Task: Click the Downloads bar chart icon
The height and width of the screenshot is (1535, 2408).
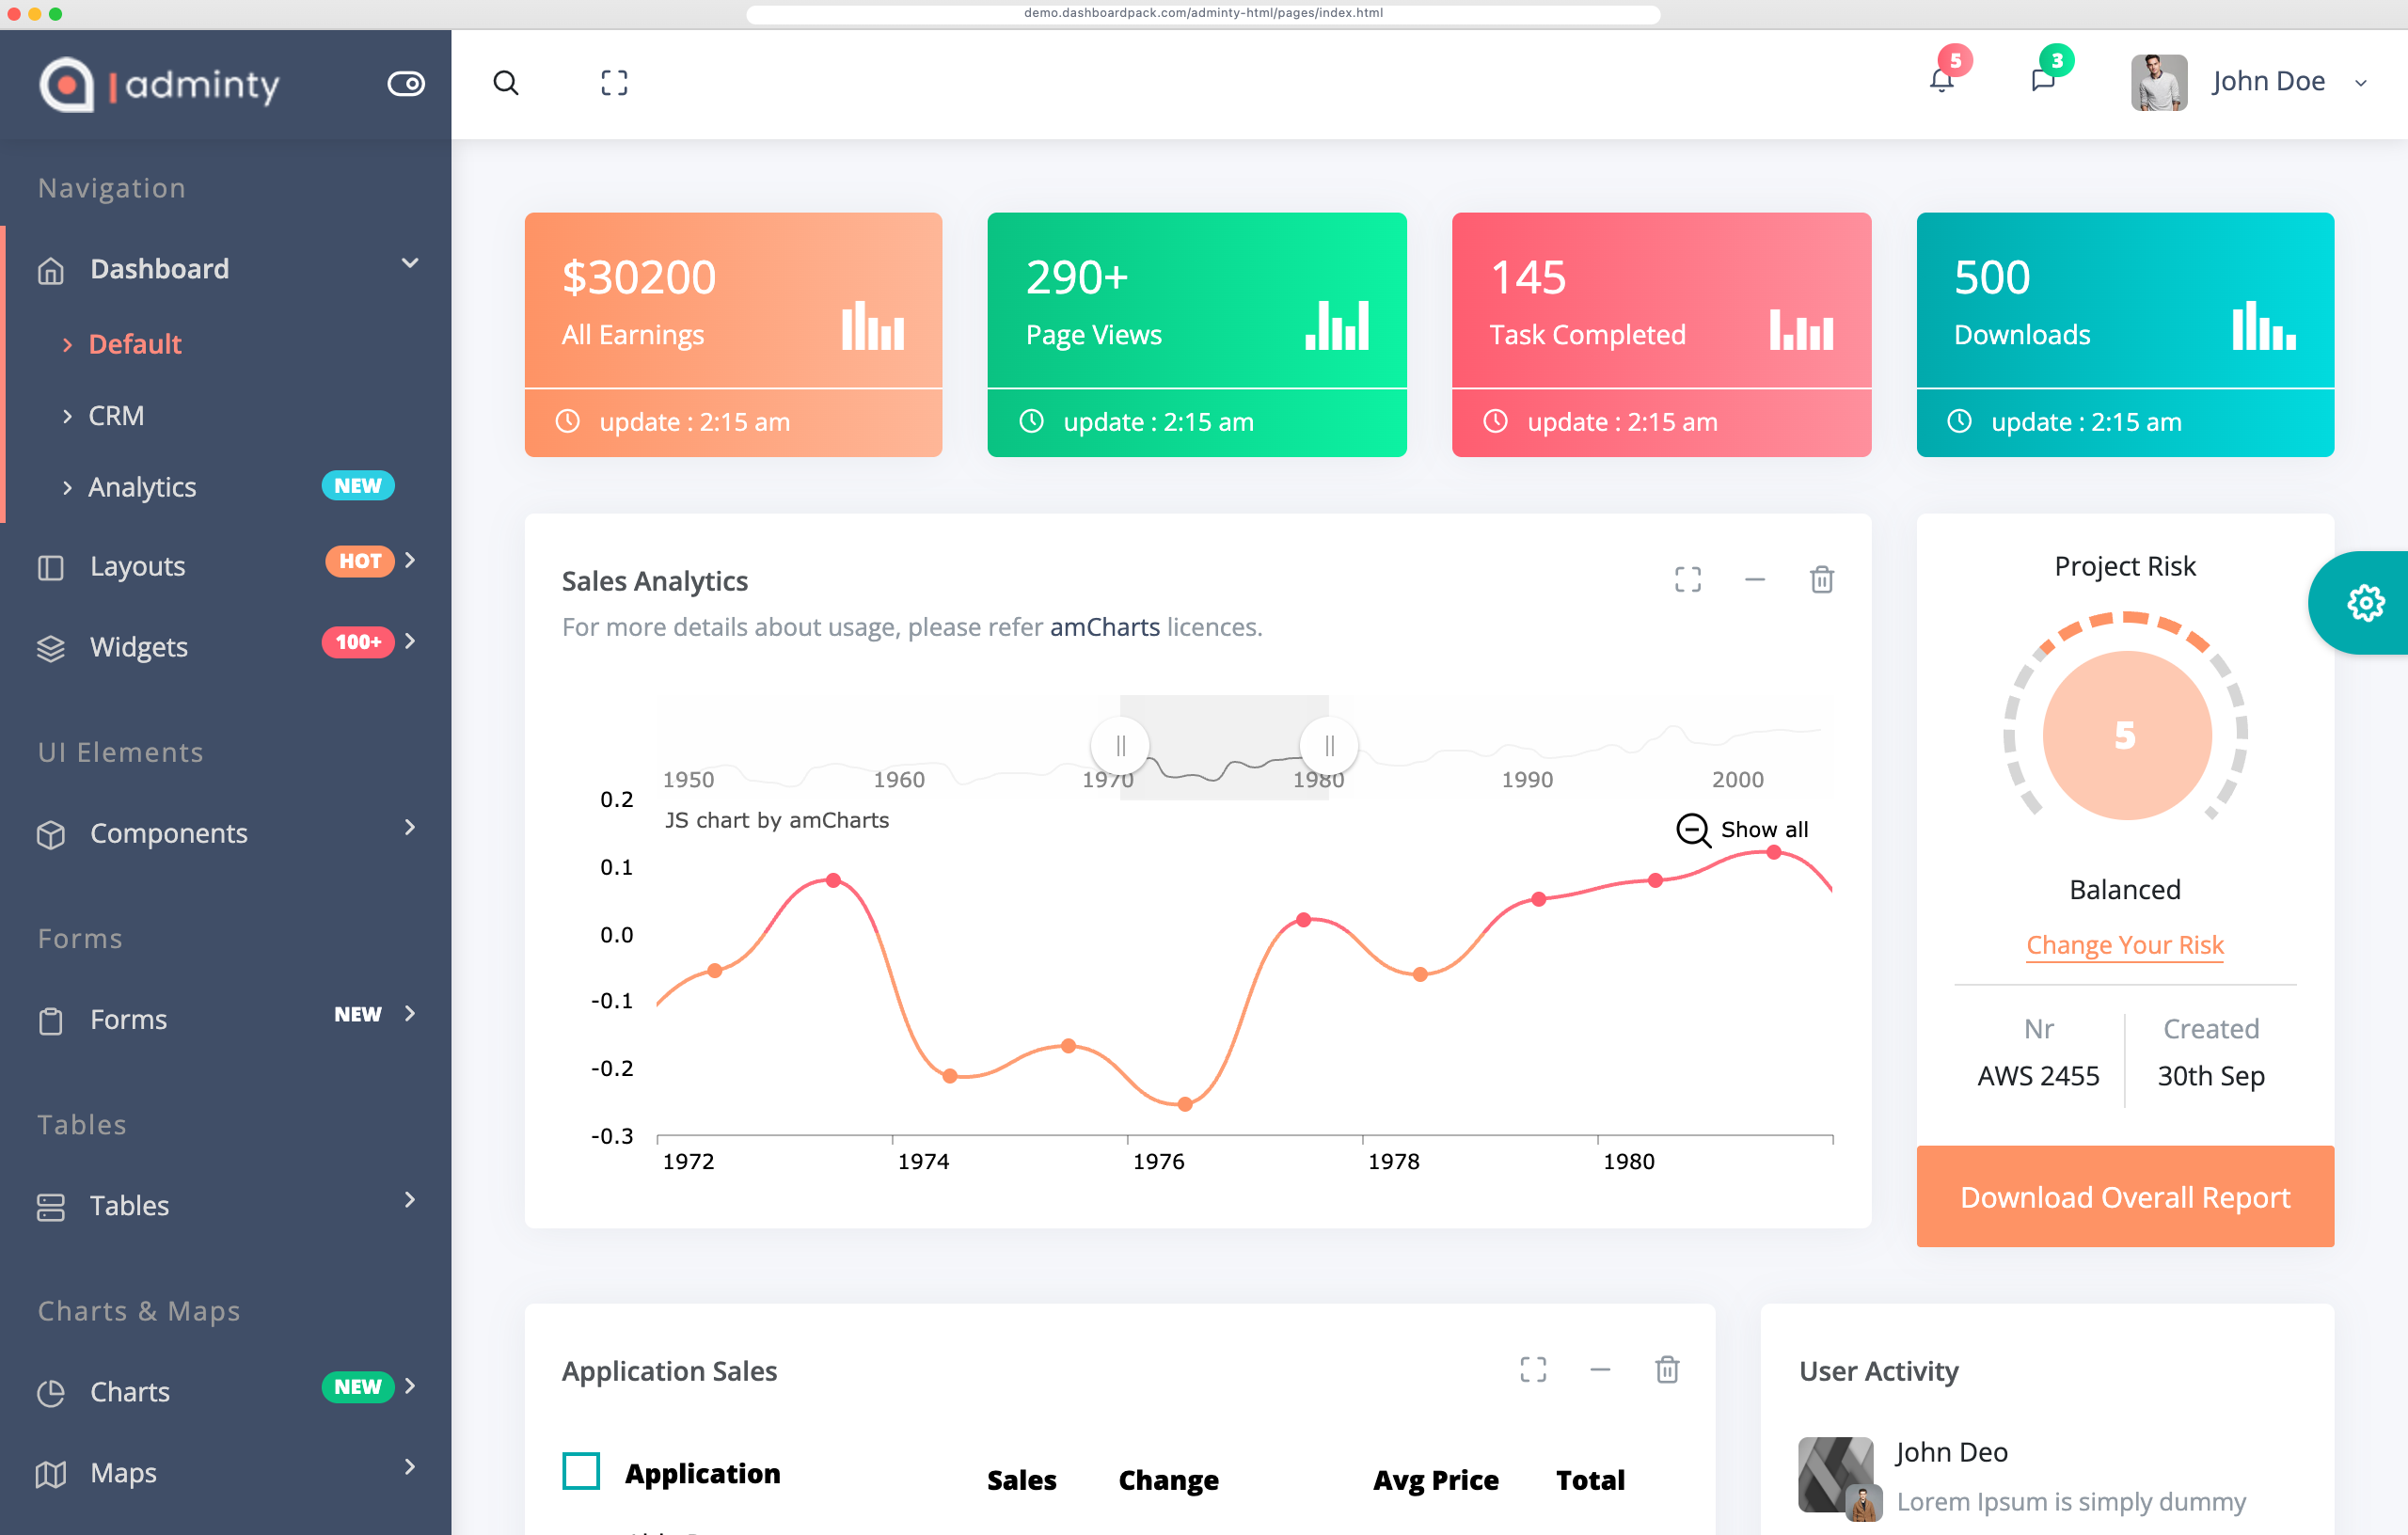Action: pyautogui.click(x=2264, y=325)
